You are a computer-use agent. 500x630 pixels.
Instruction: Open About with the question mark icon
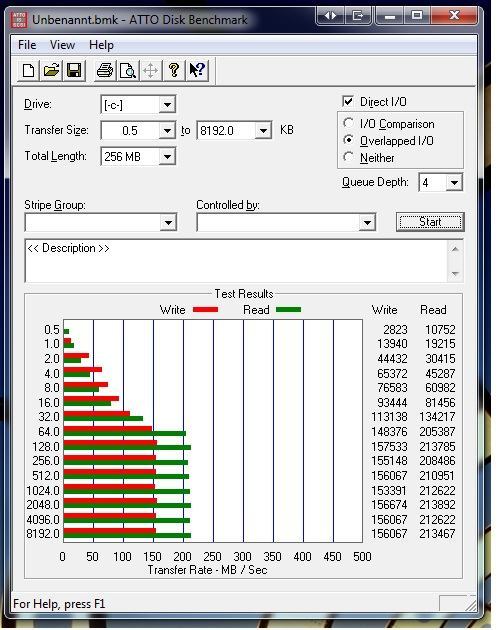point(174,71)
